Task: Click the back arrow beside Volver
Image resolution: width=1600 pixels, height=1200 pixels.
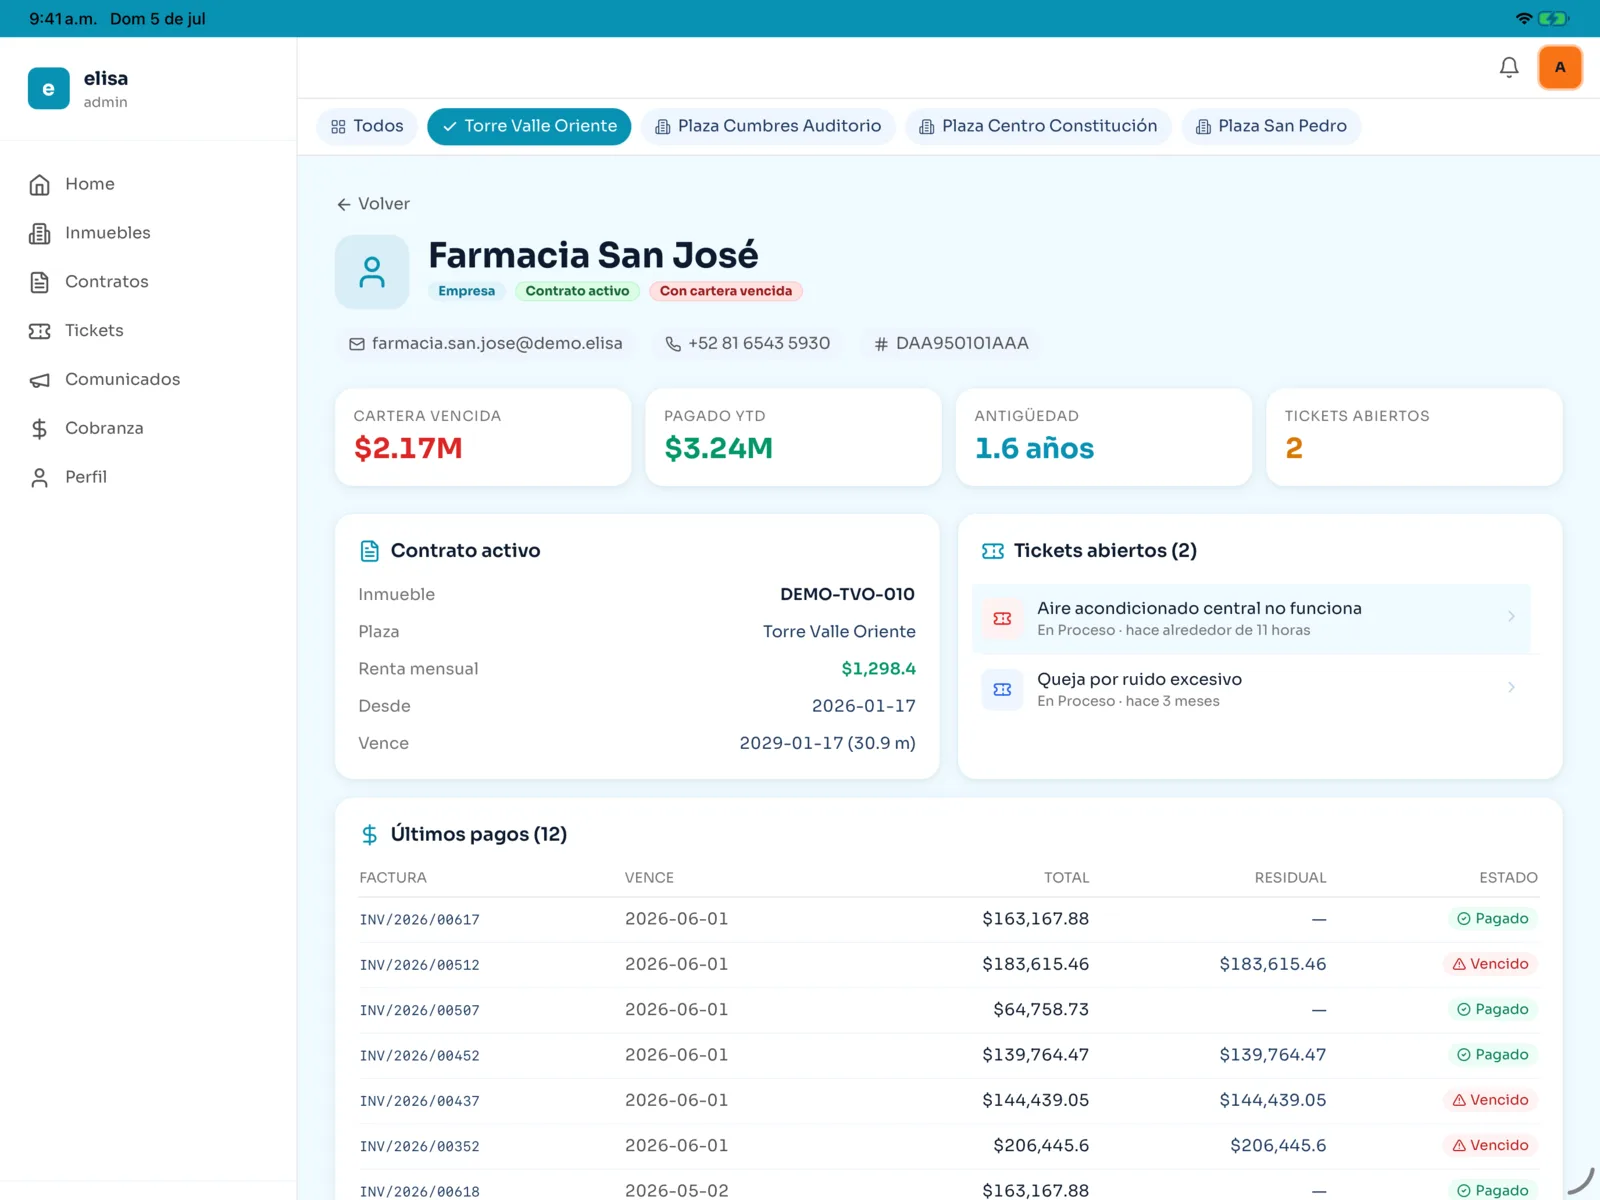Action: tap(344, 205)
